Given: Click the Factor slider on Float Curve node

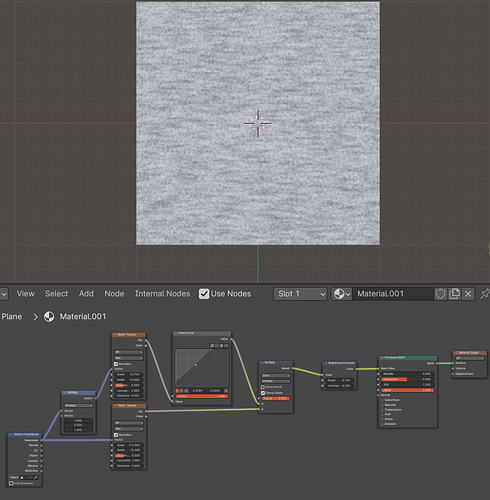Looking at the screenshot, I should click(202, 396).
